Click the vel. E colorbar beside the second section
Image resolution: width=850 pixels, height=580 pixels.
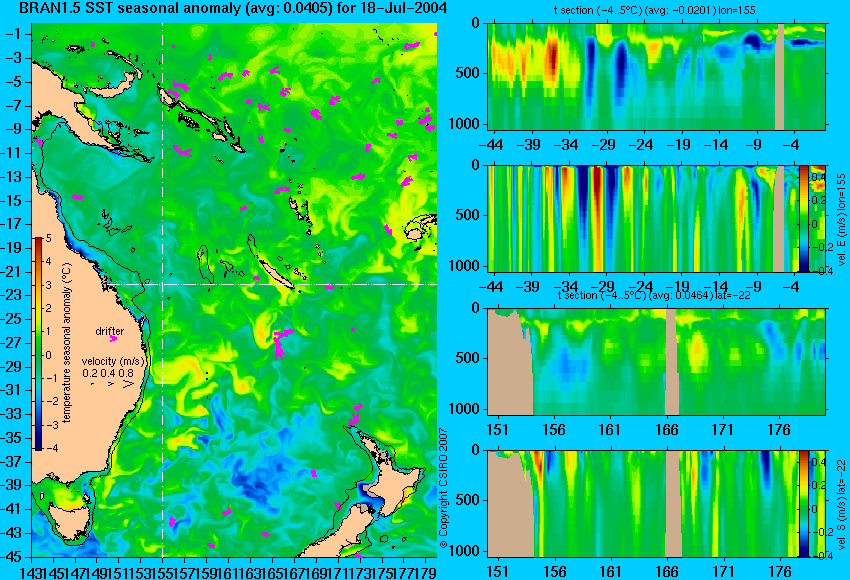(x=804, y=218)
